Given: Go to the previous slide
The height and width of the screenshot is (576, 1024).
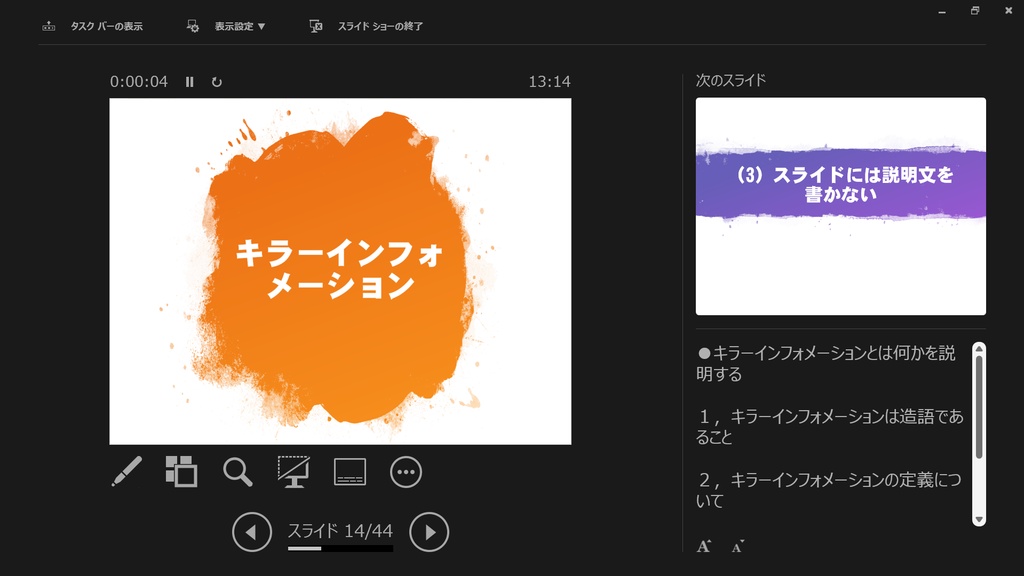Looking at the screenshot, I should (x=252, y=532).
